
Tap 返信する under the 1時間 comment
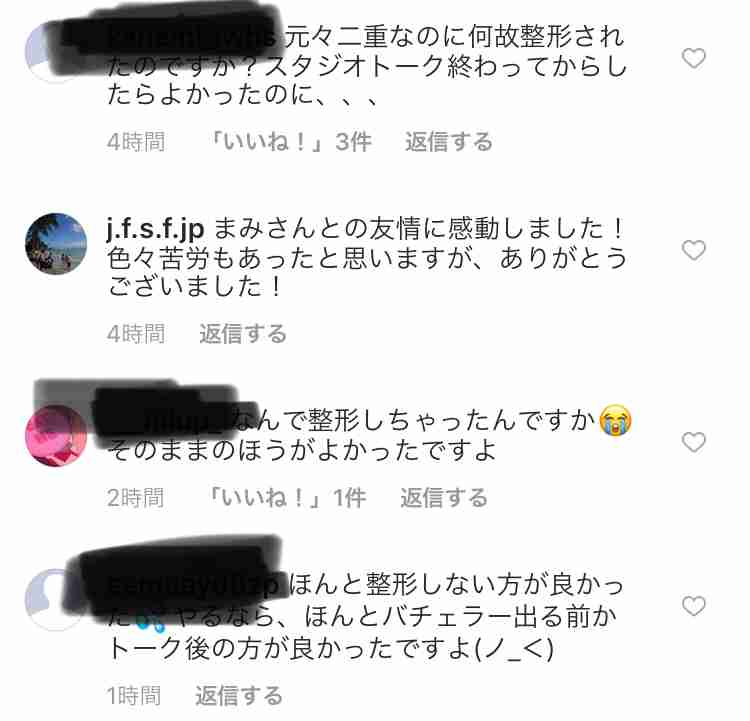coord(239,696)
